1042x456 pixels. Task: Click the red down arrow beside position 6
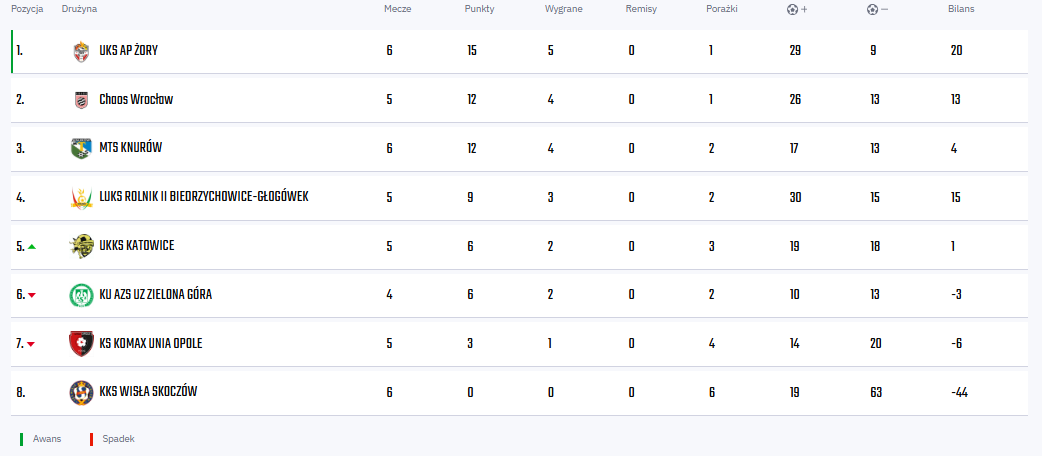click(x=31, y=295)
